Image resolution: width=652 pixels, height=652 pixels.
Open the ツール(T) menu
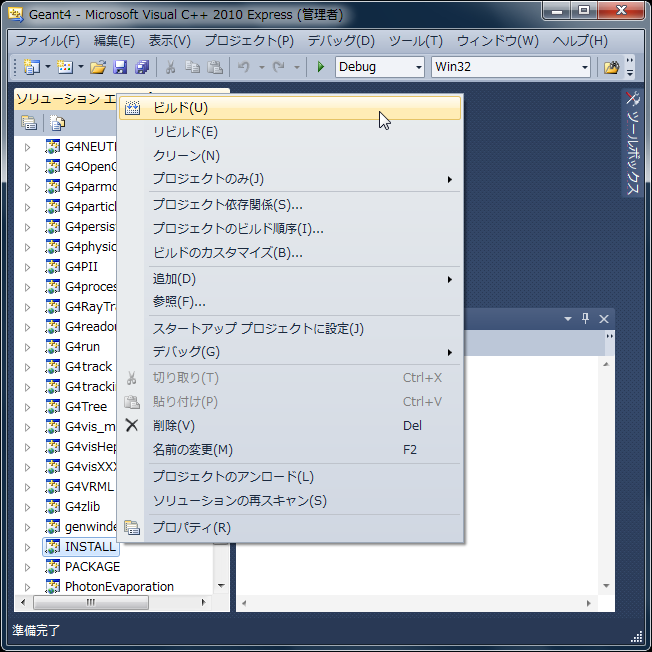(416, 41)
